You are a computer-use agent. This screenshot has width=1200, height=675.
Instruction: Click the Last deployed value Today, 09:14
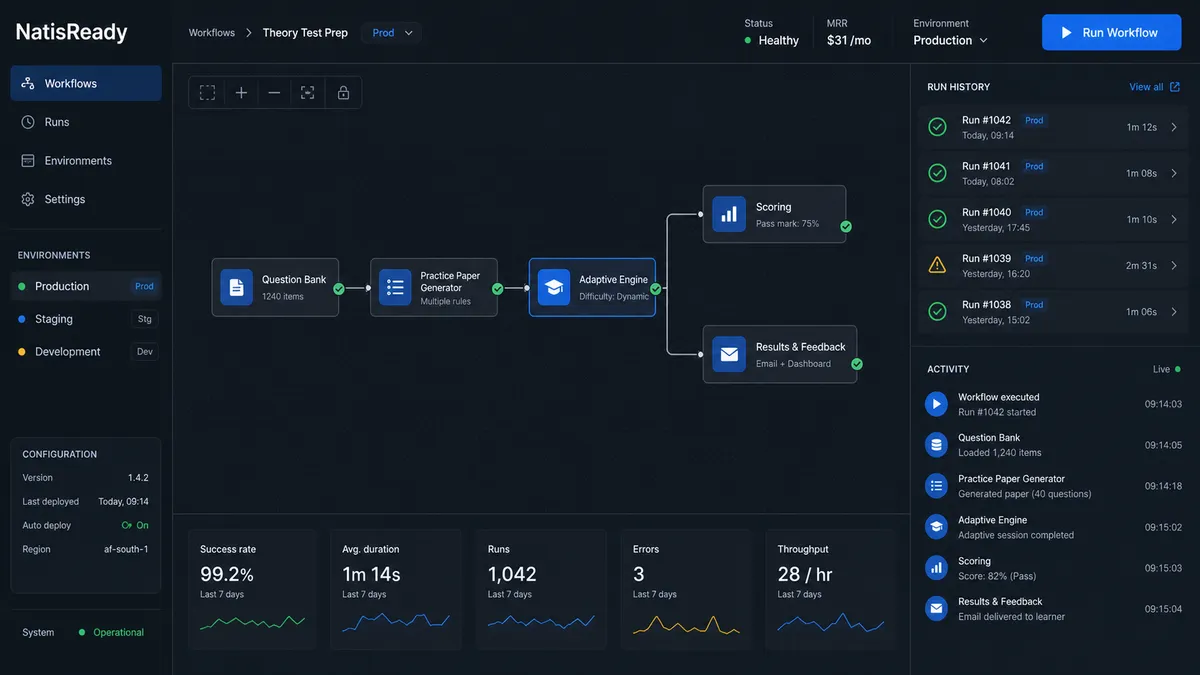(124, 502)
